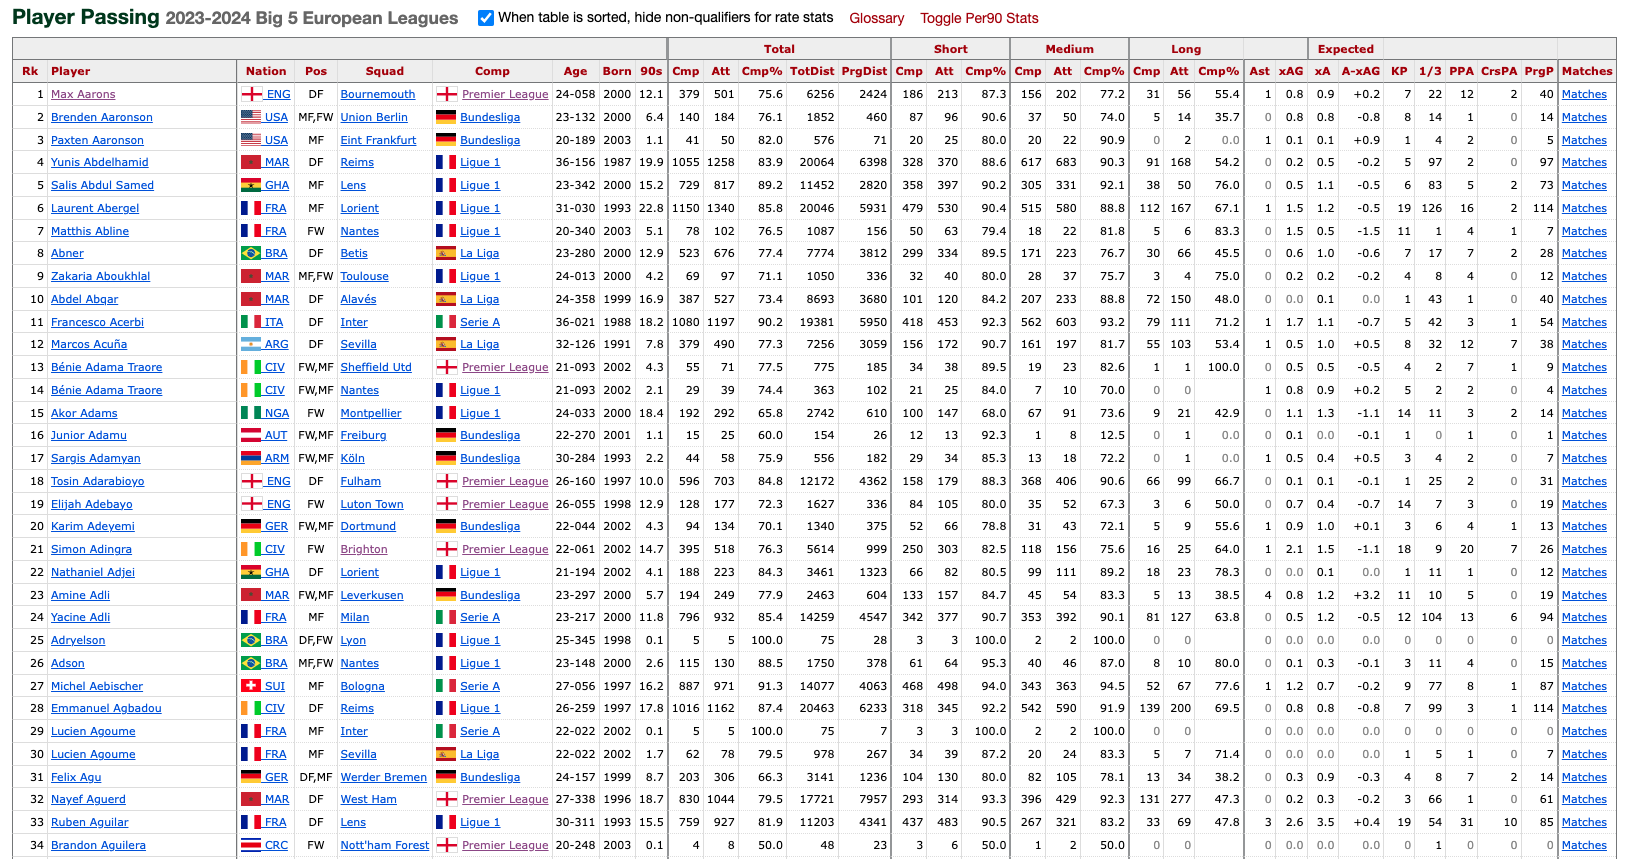Sort by CrsPA column header
Screen dimensions: 1627x859
tap(1499, 71)
